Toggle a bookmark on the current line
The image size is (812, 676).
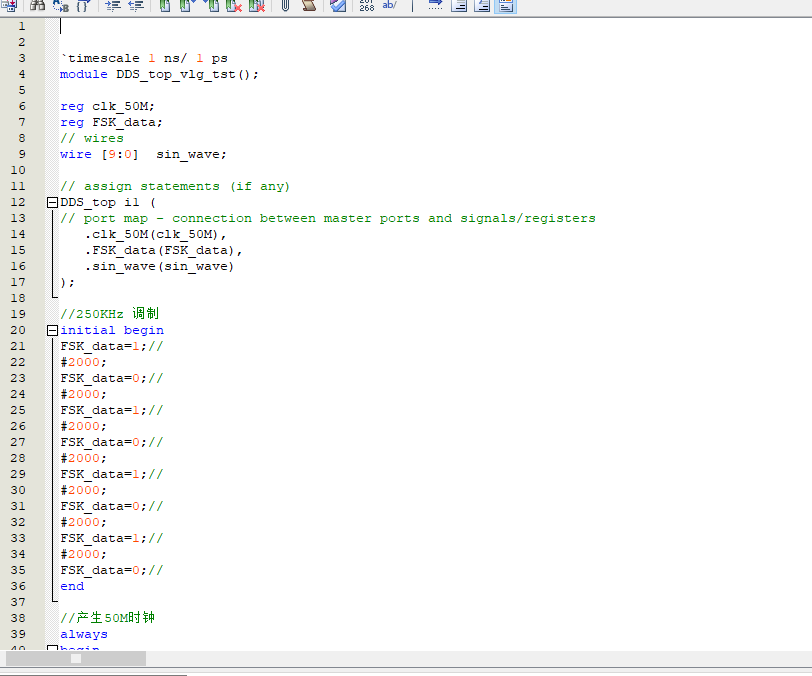165,5
